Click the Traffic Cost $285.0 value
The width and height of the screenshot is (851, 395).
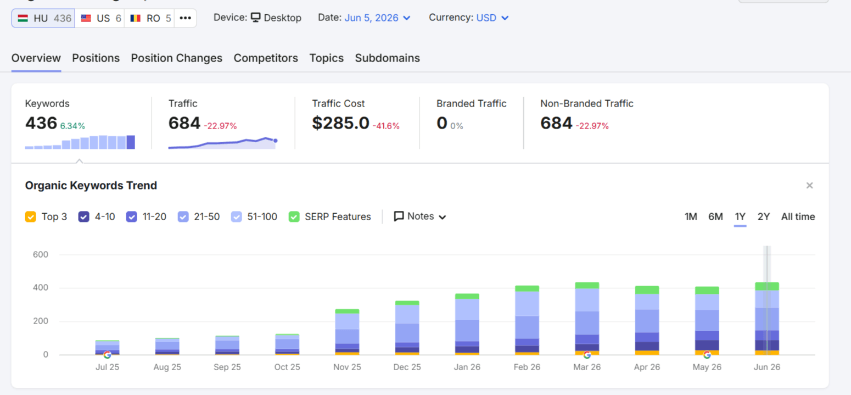340,123
